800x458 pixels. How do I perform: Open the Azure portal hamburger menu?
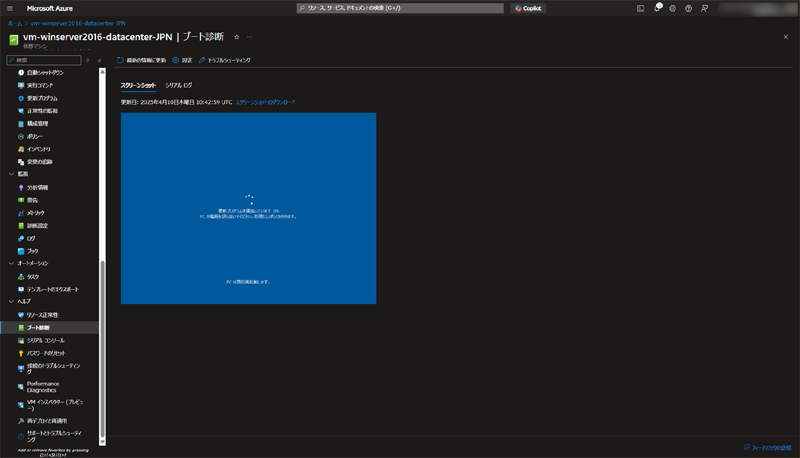(x=10, y=8)
